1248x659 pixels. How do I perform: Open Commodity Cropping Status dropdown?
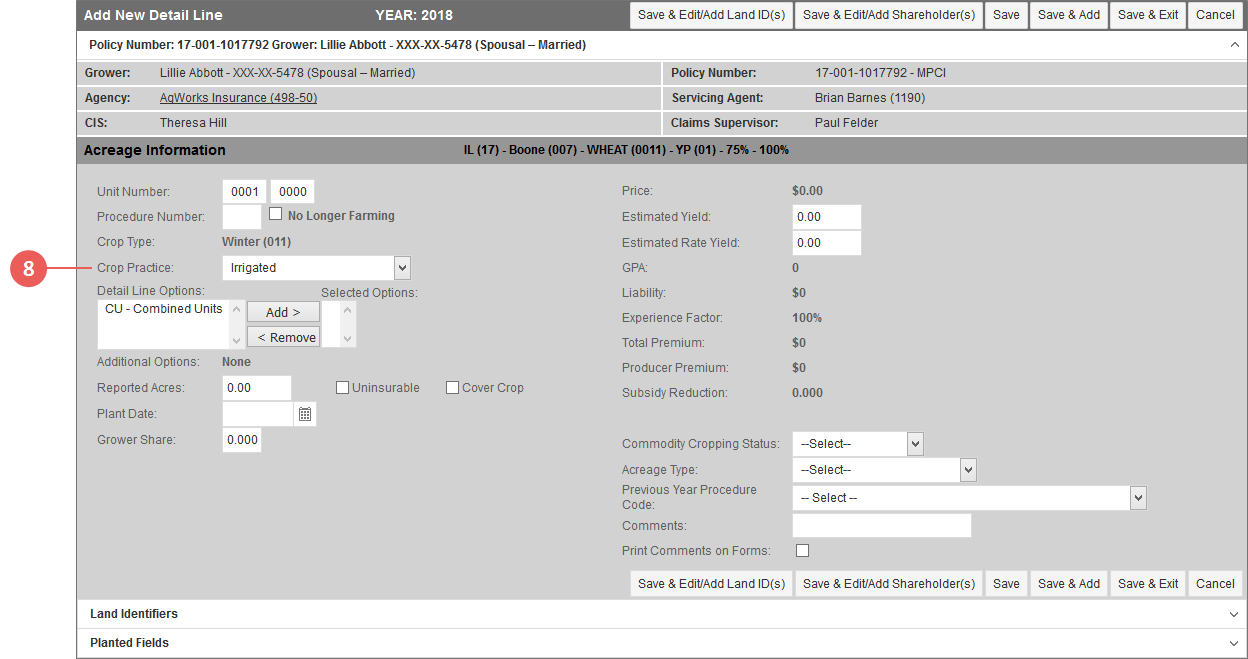click(858, 444)
